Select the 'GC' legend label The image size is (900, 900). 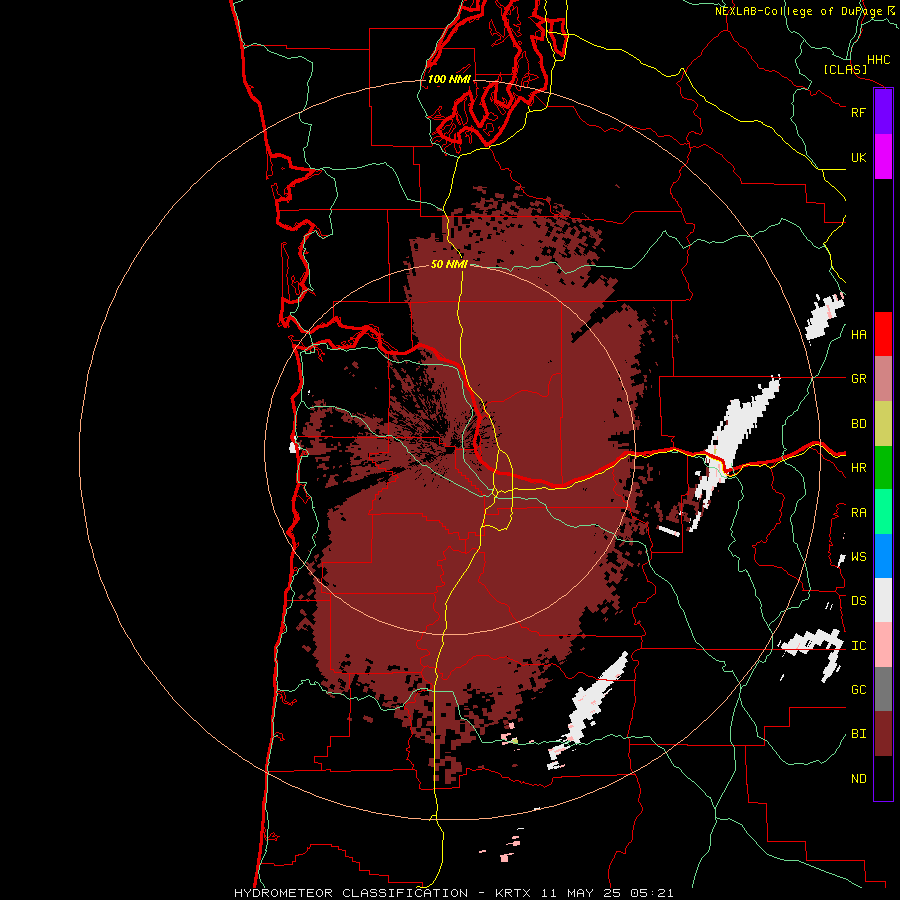click(858, 690)
